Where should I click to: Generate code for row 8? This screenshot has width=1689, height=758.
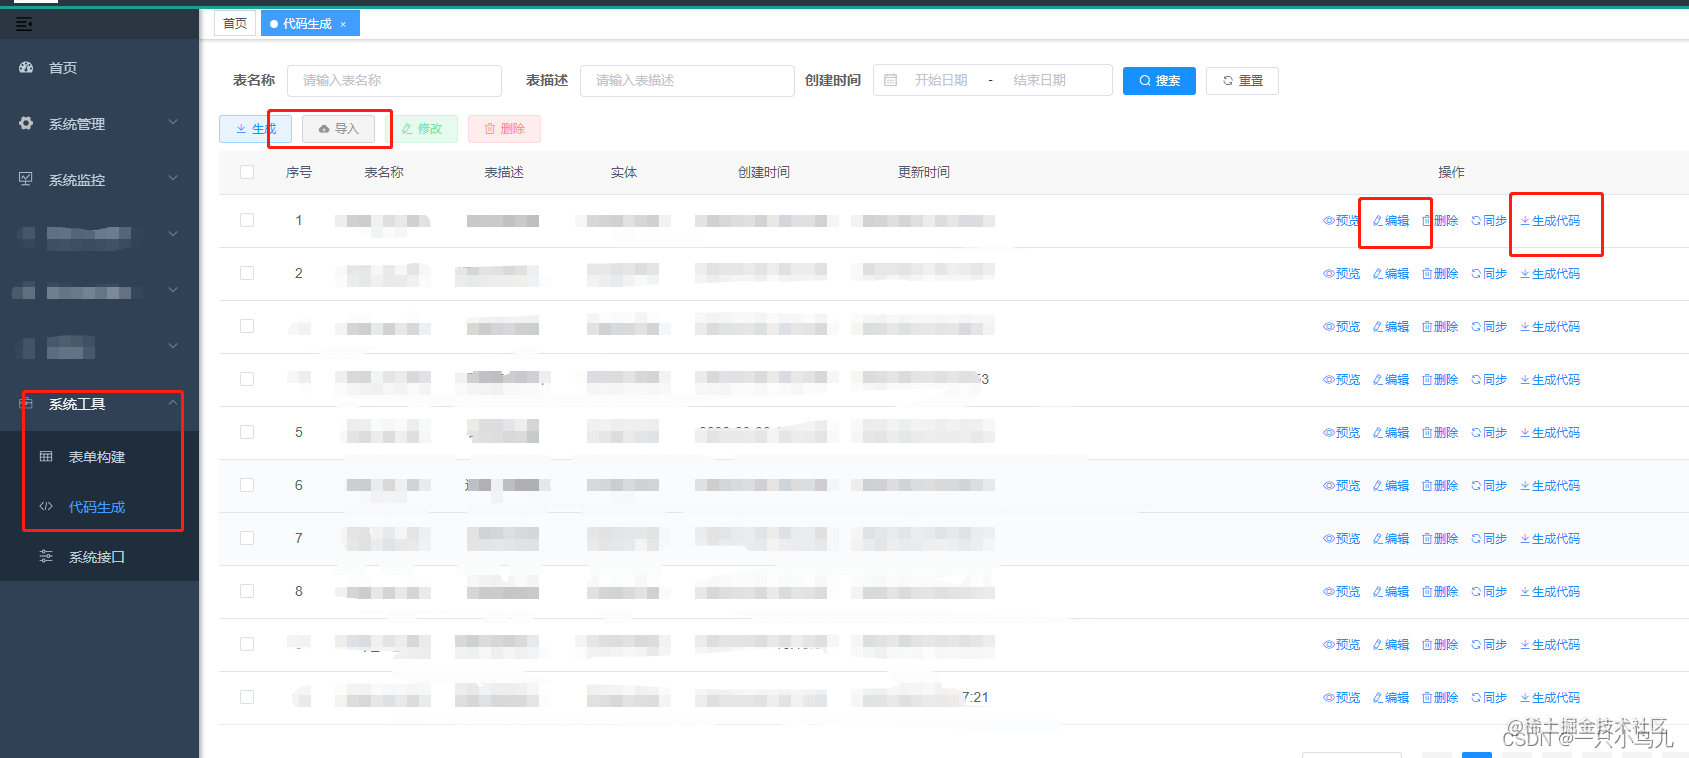click(1550, 592)
